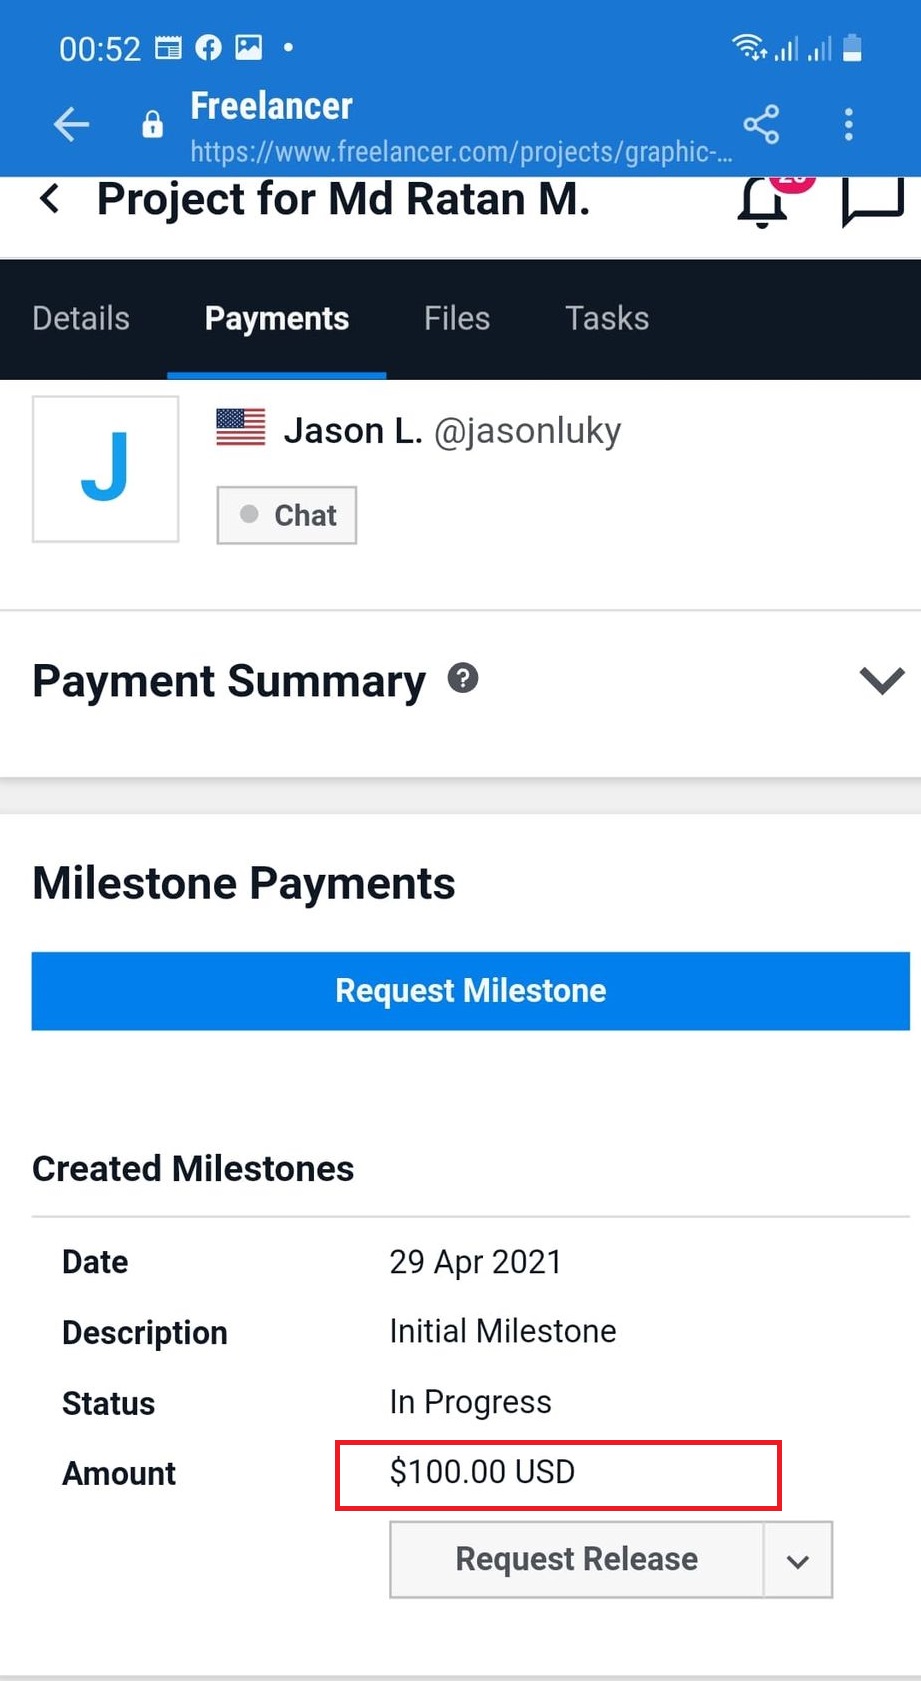Viewport: 921px width, 1681px height.
Task: Open the Files tab
Action: click(x=457, y=318)
